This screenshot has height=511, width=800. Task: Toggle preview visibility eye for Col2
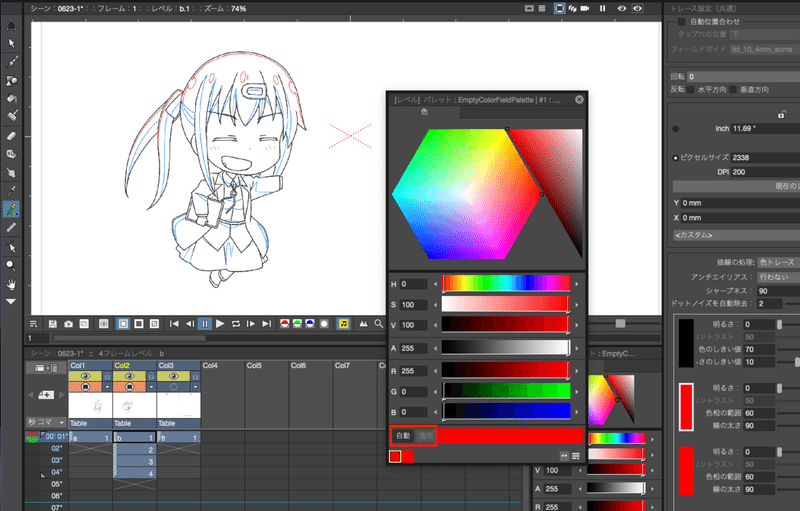click(x=129, y=376)
